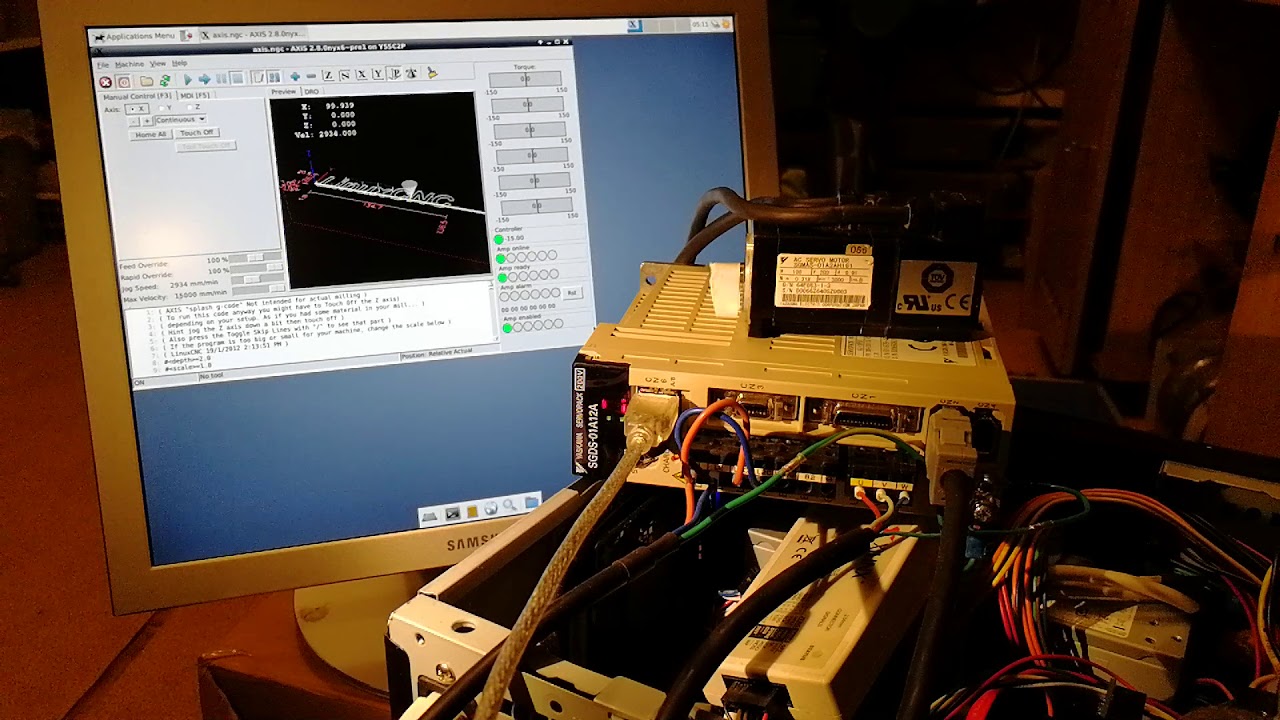Click the G-code listing scrollbar
The width and height of the screenshot is (1280, 720).
click(x=496, y=313)
